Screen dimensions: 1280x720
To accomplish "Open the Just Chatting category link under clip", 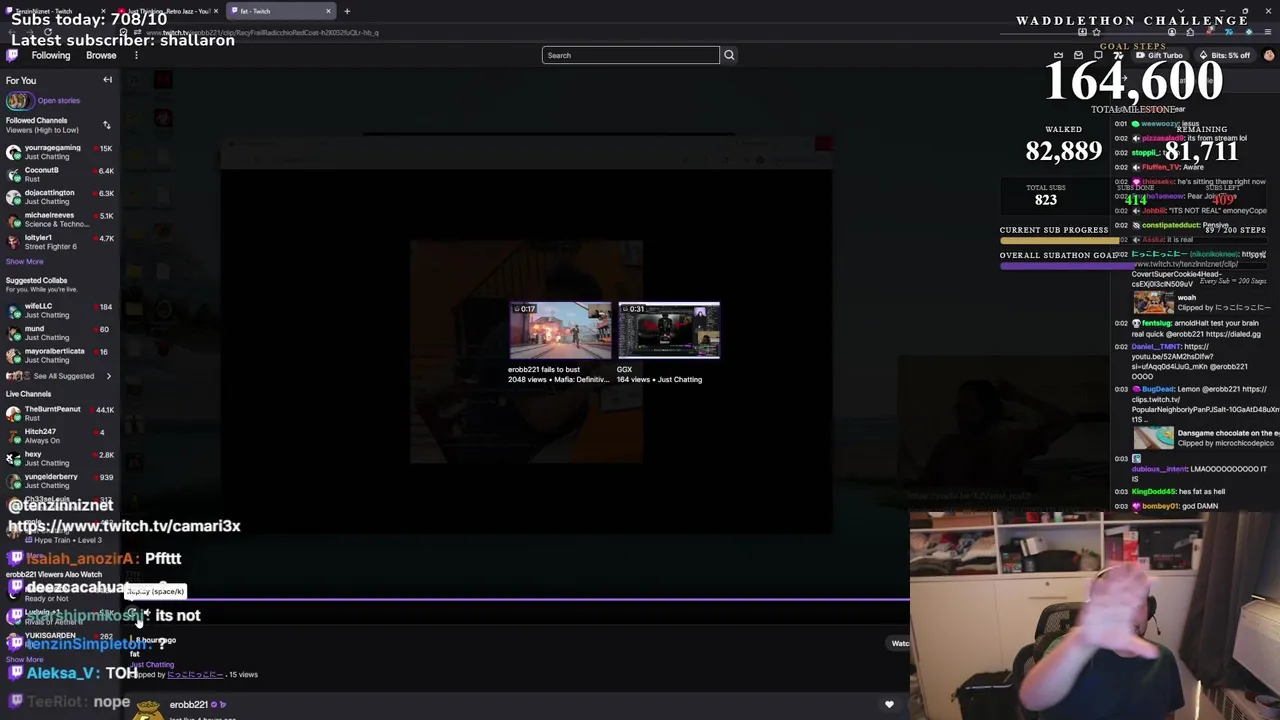I will pyautogui.click(x=153, y=664).
